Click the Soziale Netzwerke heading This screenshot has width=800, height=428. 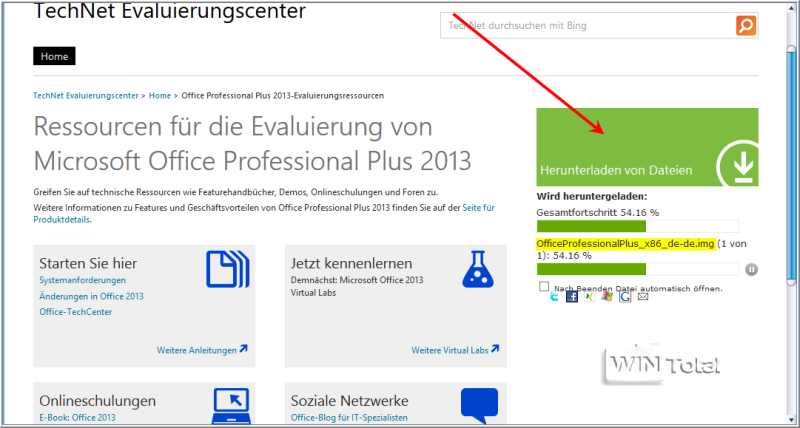349,400
